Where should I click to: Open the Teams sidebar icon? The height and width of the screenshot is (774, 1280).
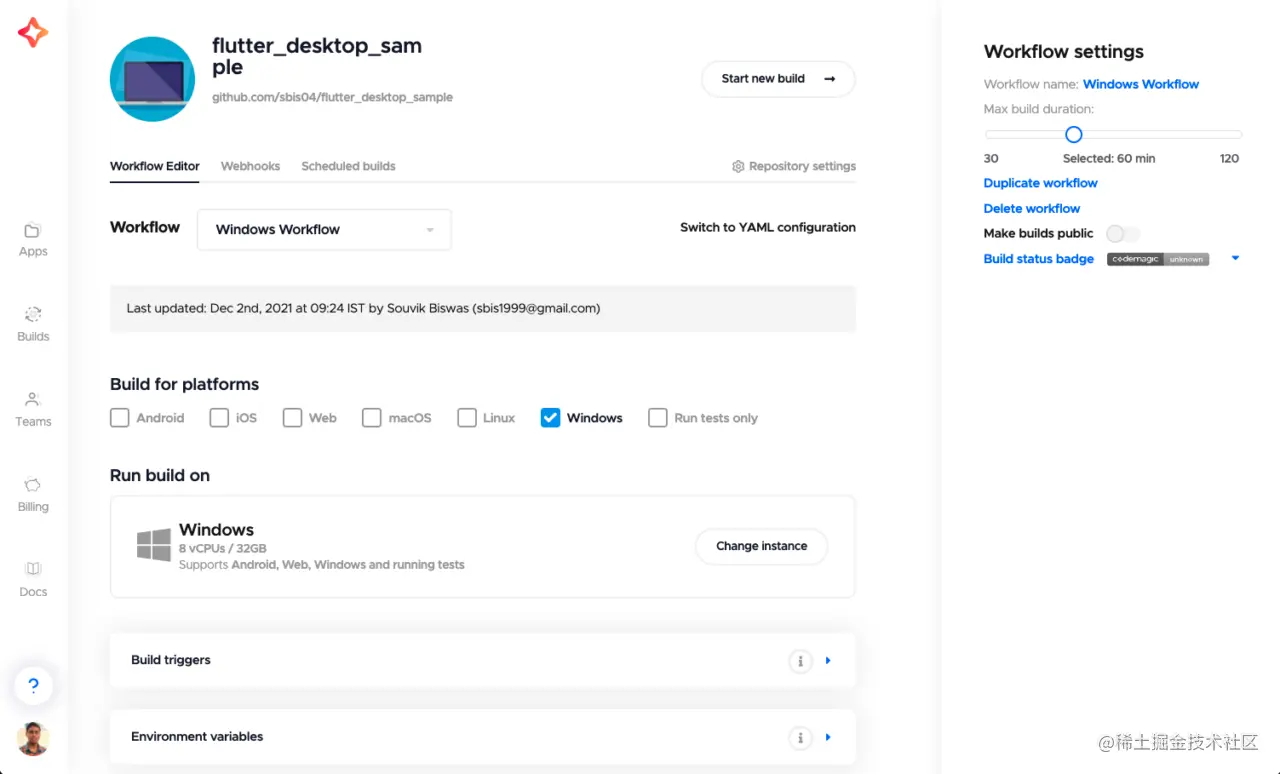(33, 399)
